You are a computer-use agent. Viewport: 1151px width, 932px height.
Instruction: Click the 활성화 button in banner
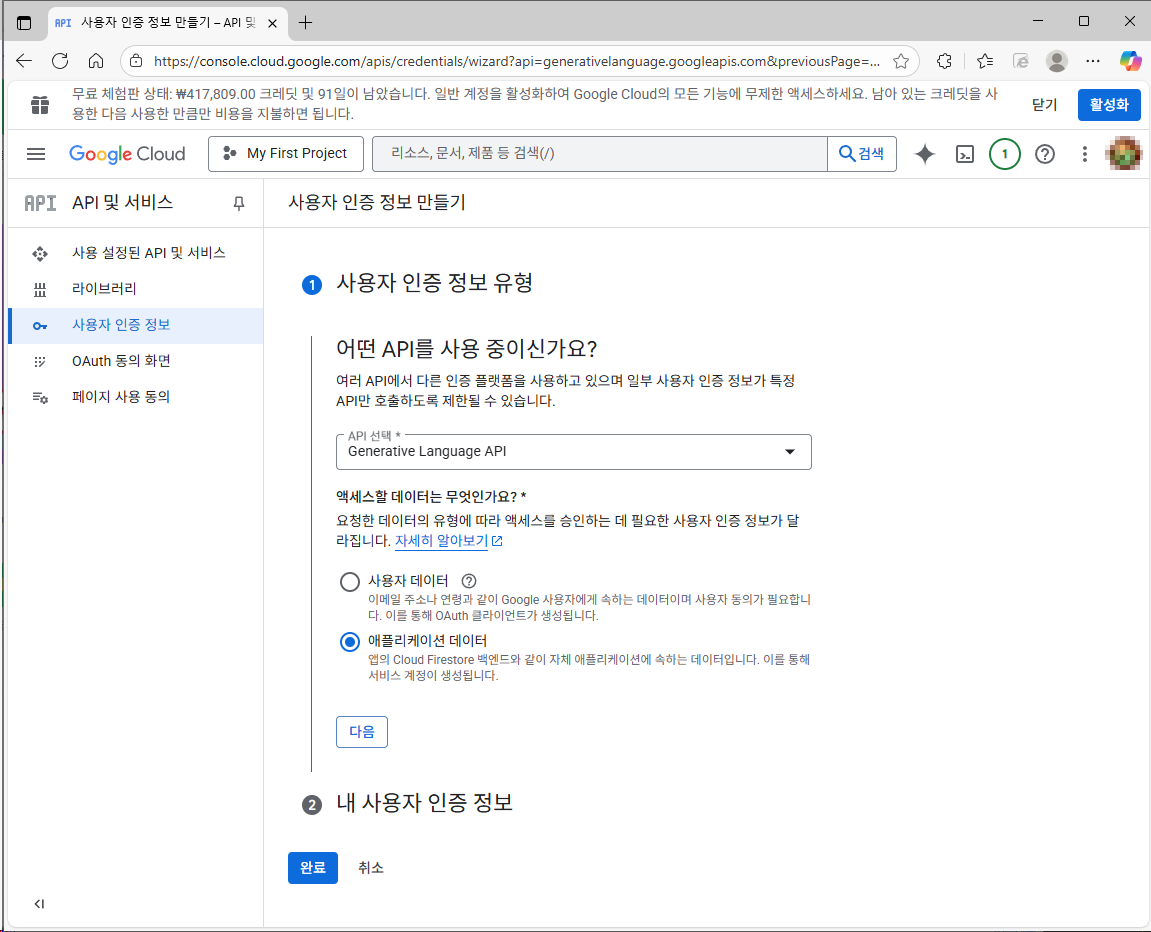click(x=1108, y=105)
